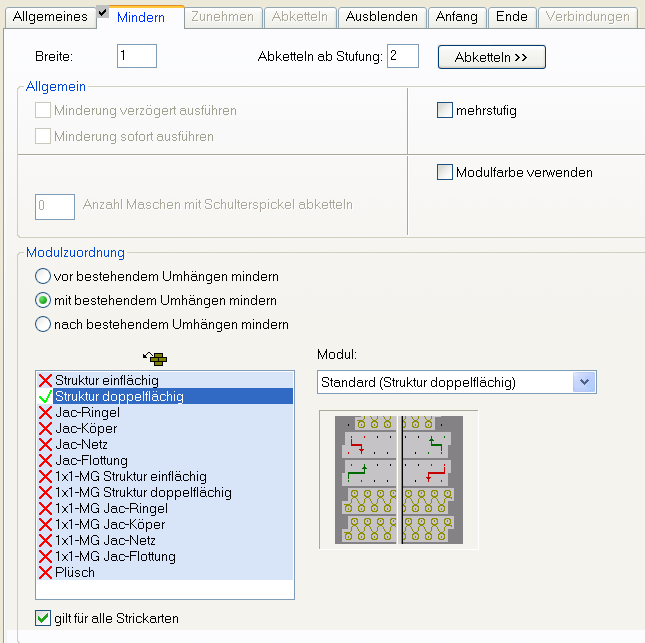Toggle Modulfarbe verwenden checkbox

(x=445, y=173)
